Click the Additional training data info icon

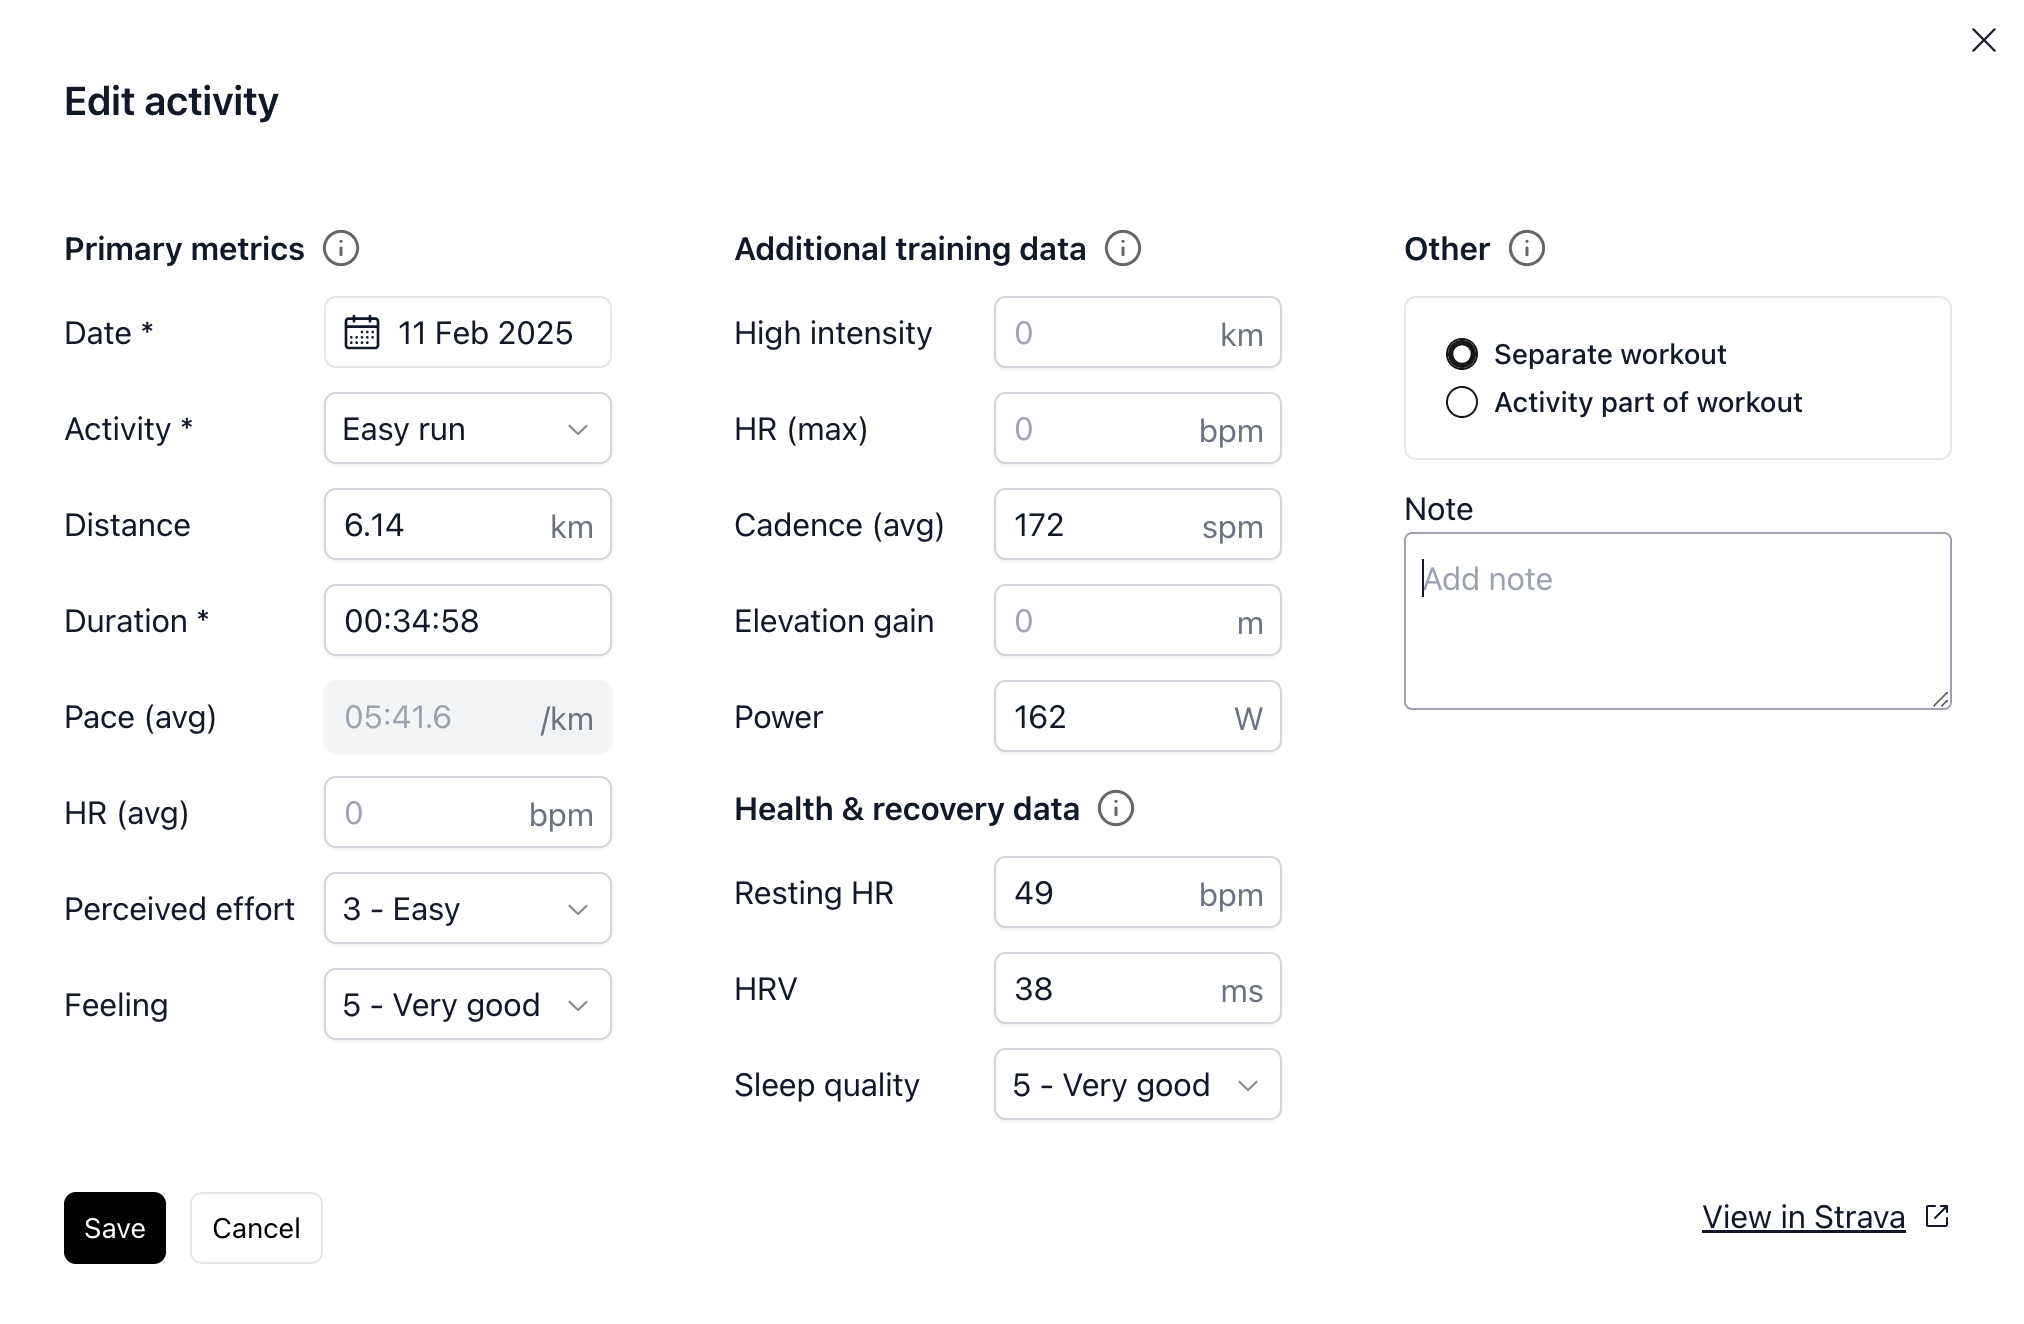1123,248
